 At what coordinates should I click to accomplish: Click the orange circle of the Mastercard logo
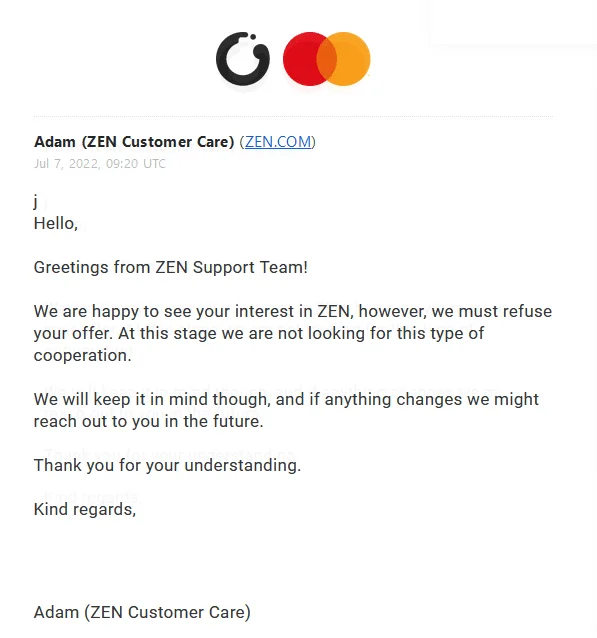tap(350, 59)
